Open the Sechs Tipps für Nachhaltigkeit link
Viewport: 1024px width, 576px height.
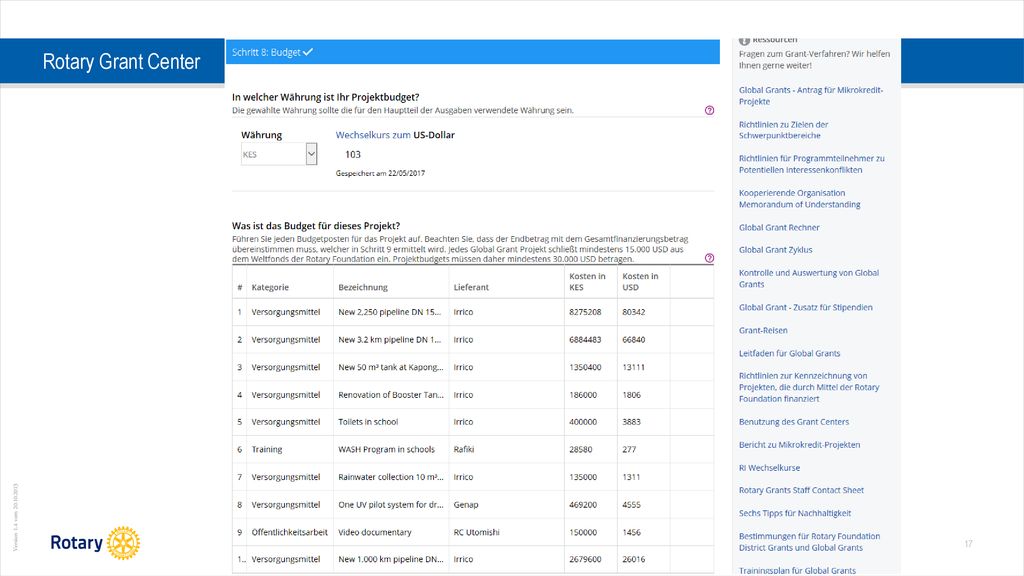pyautogui.click(x=795, y=513)
